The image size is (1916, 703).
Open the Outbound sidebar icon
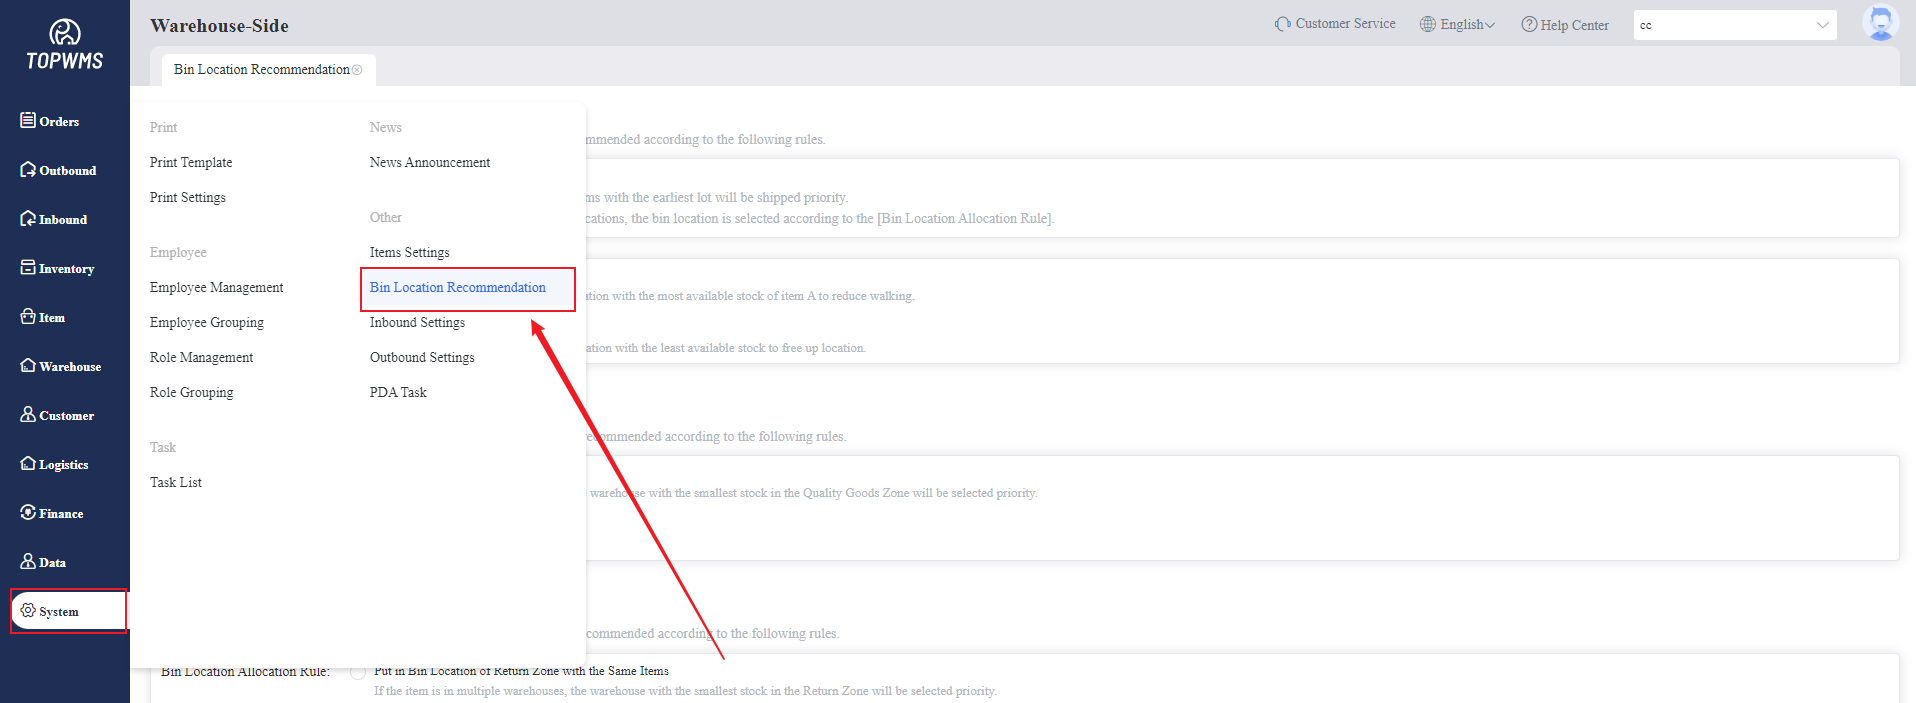[28, 170]
